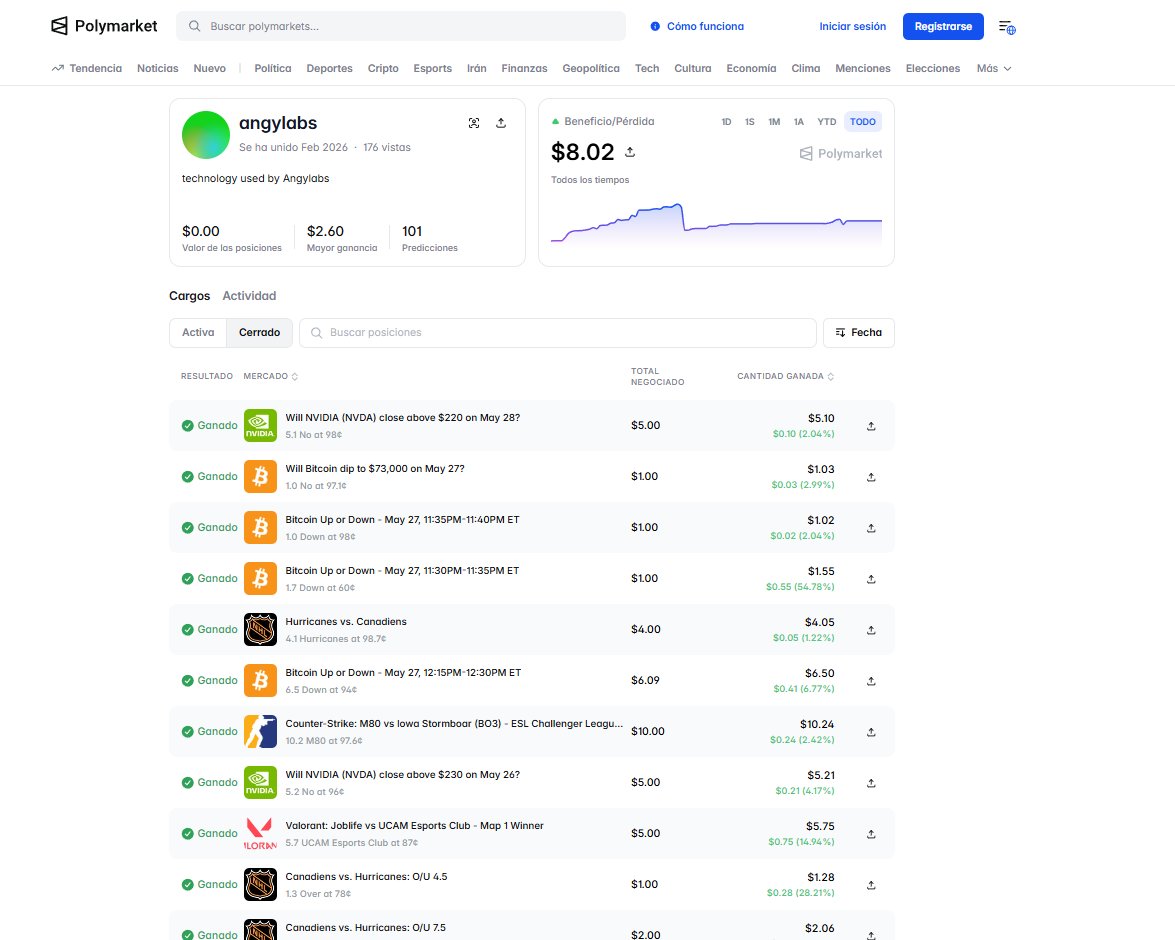Share the Canadiens vs. Hurricanes O/U 4.5 result
The height and width of the screenshot is (940, 1175).
pyautogui.click(x=871, y=885)
